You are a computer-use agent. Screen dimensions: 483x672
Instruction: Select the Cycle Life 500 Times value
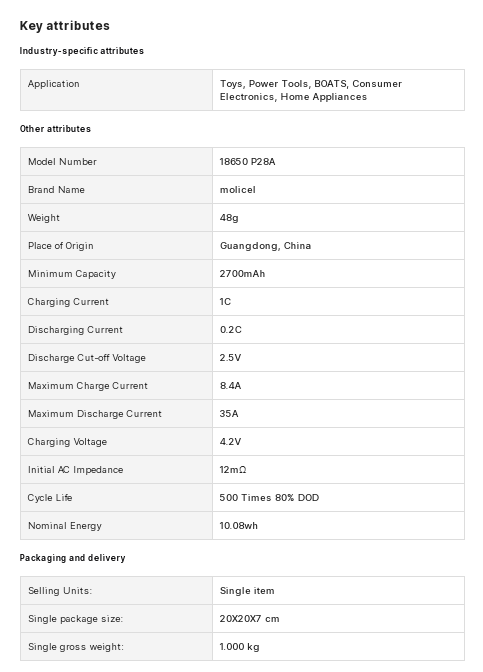[269, 498]
